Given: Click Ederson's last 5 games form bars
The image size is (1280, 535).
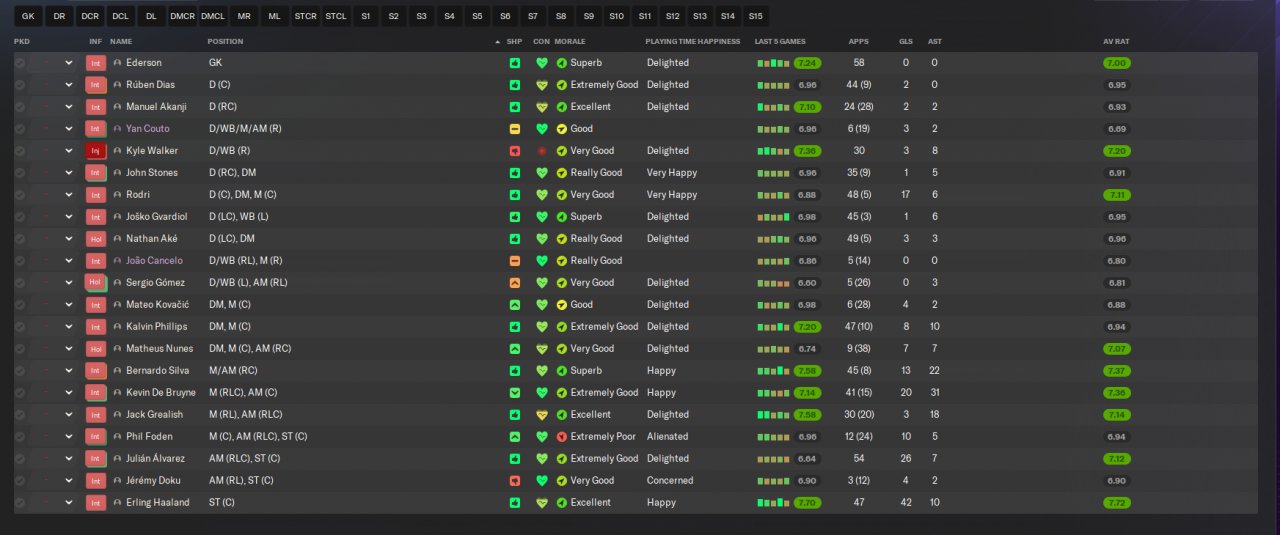Looking at the screenshot, I should click(774, 62).
